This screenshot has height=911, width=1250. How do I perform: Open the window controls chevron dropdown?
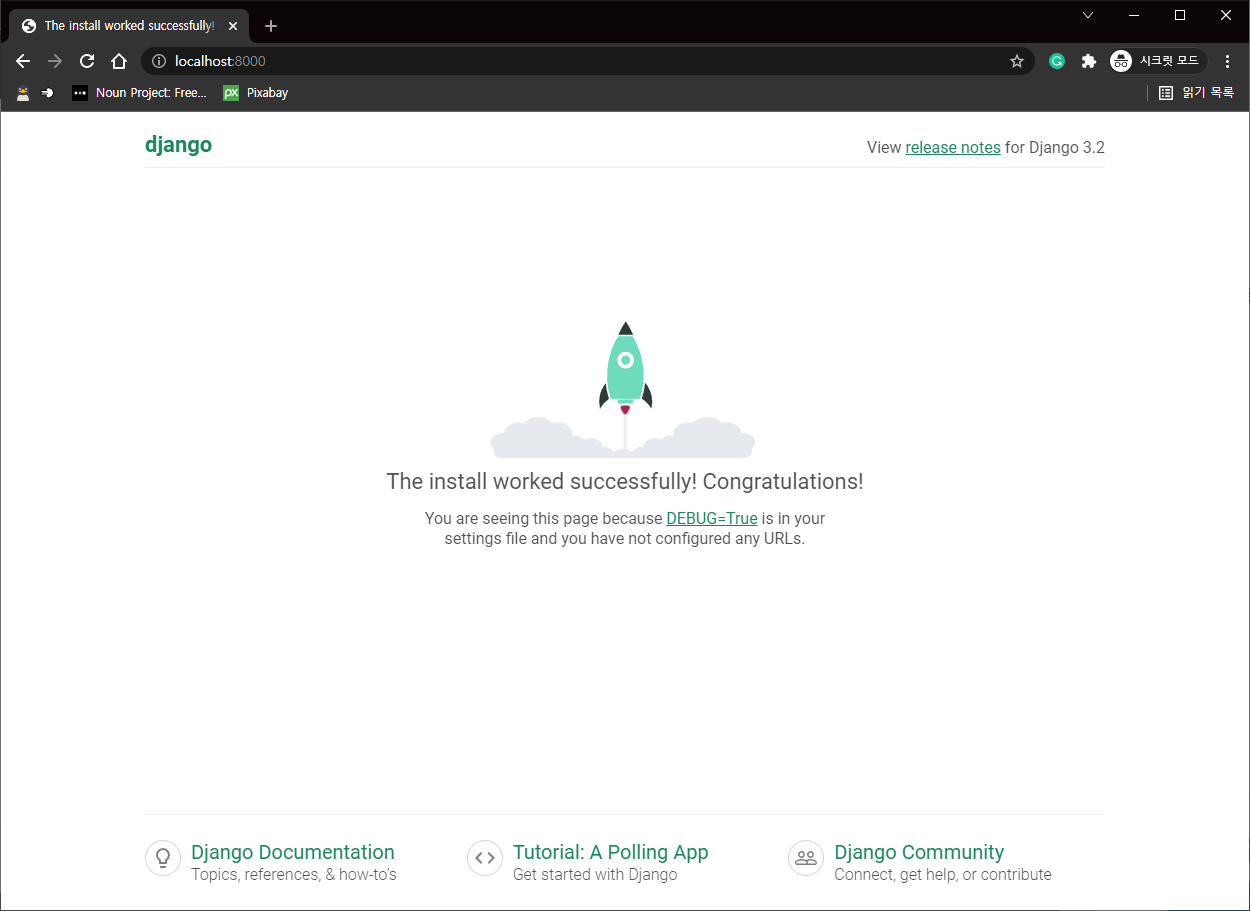[1088, 15]
